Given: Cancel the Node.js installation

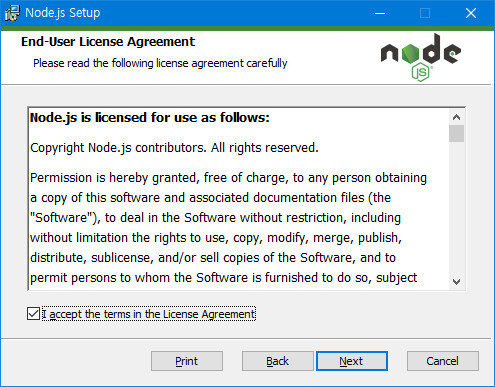Looking at the screenshot, I should (443, 361).
